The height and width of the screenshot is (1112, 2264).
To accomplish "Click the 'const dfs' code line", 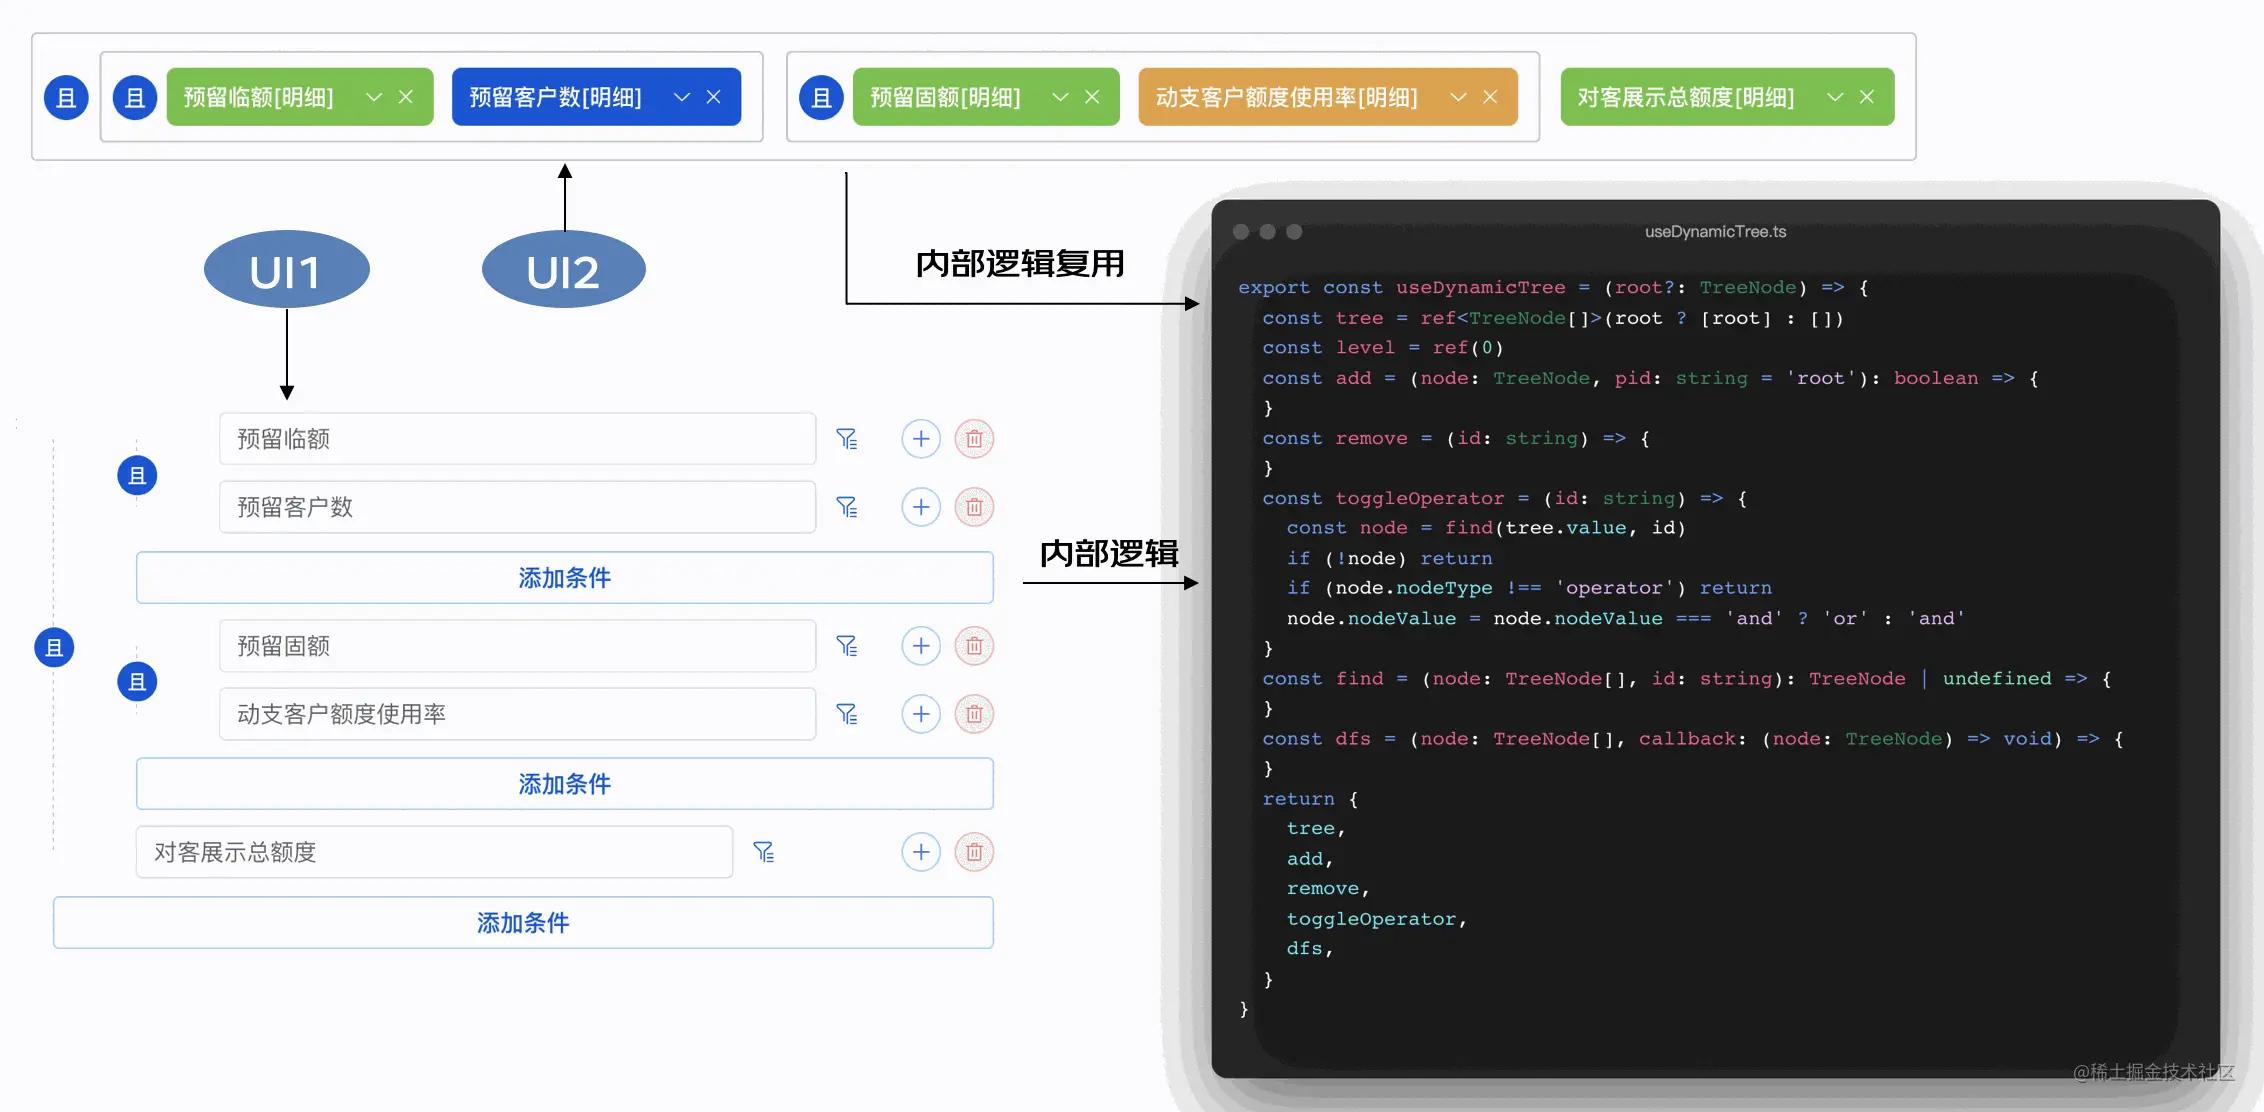I will (1693, 739).
